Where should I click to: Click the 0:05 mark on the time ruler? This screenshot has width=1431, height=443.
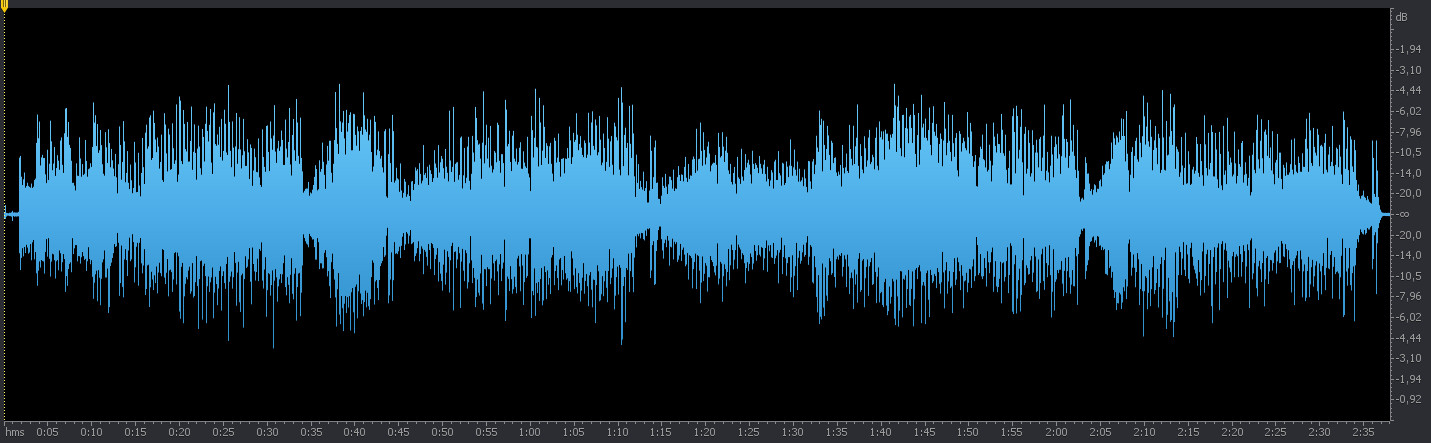pyautogui.click(x=47, y=432)
